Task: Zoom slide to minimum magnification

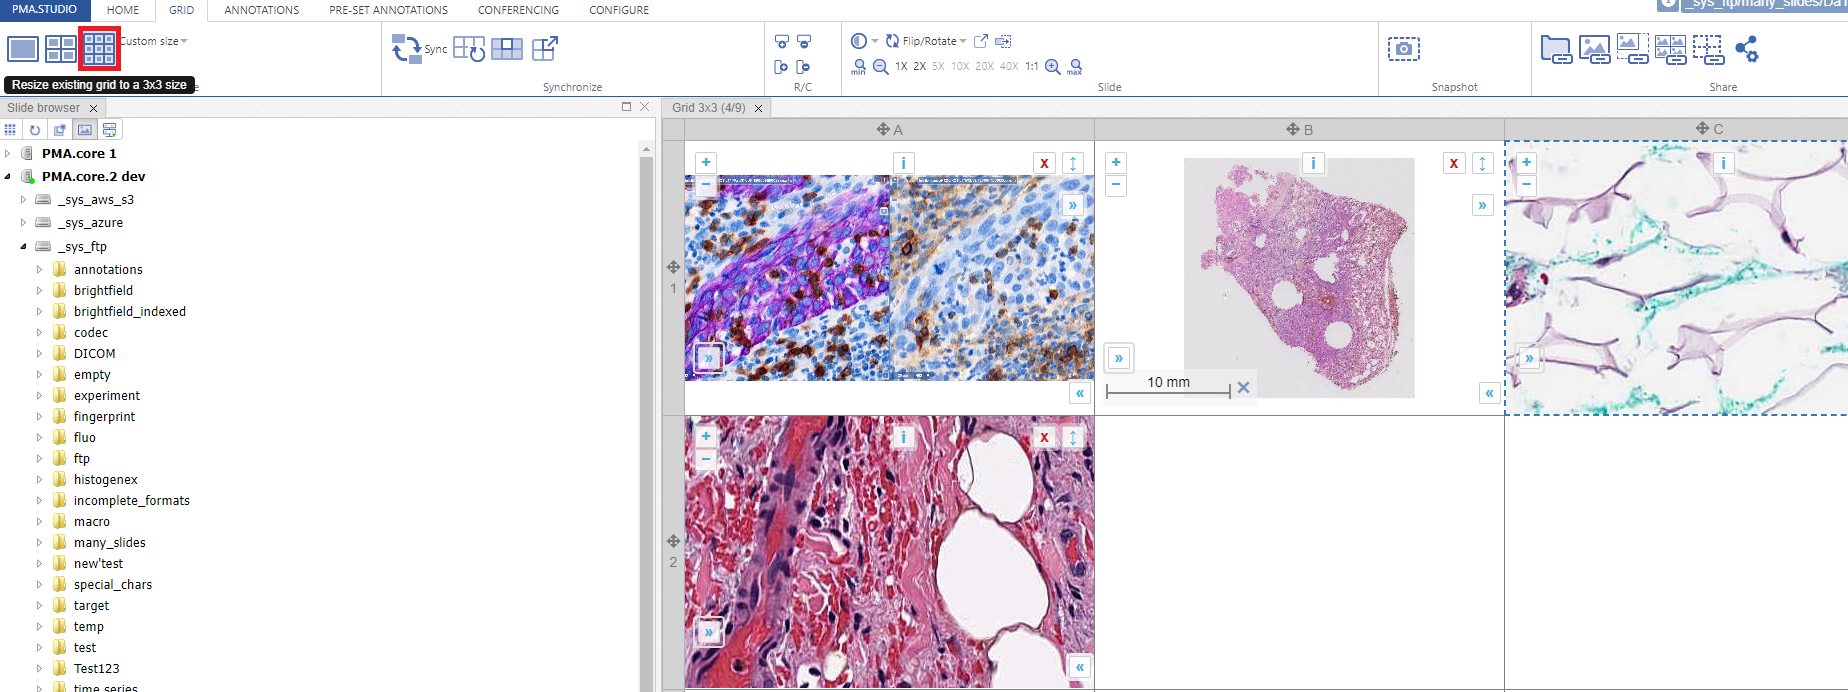Action: (x=859, y=67)
